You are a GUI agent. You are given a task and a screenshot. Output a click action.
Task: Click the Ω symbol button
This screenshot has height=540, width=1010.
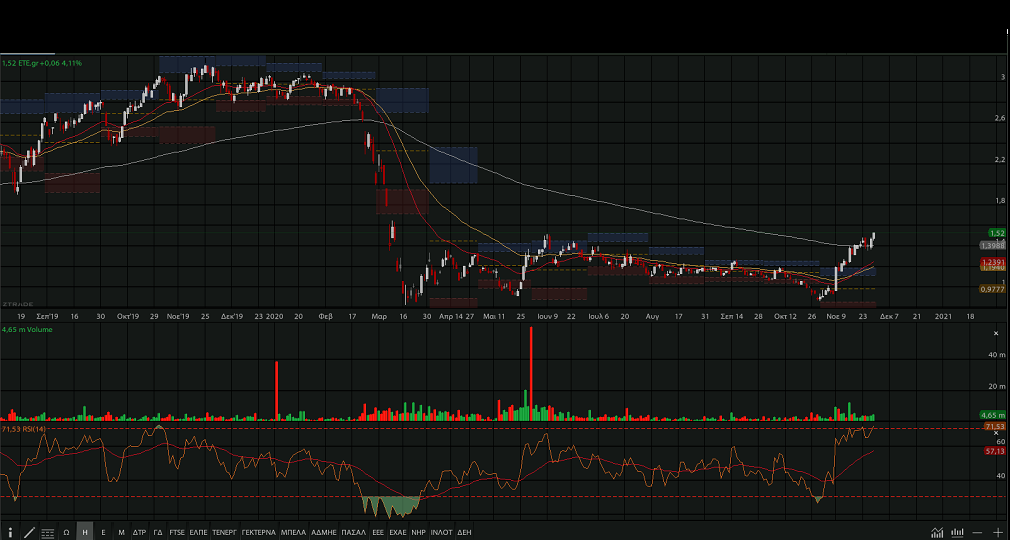tap(66, 533)
